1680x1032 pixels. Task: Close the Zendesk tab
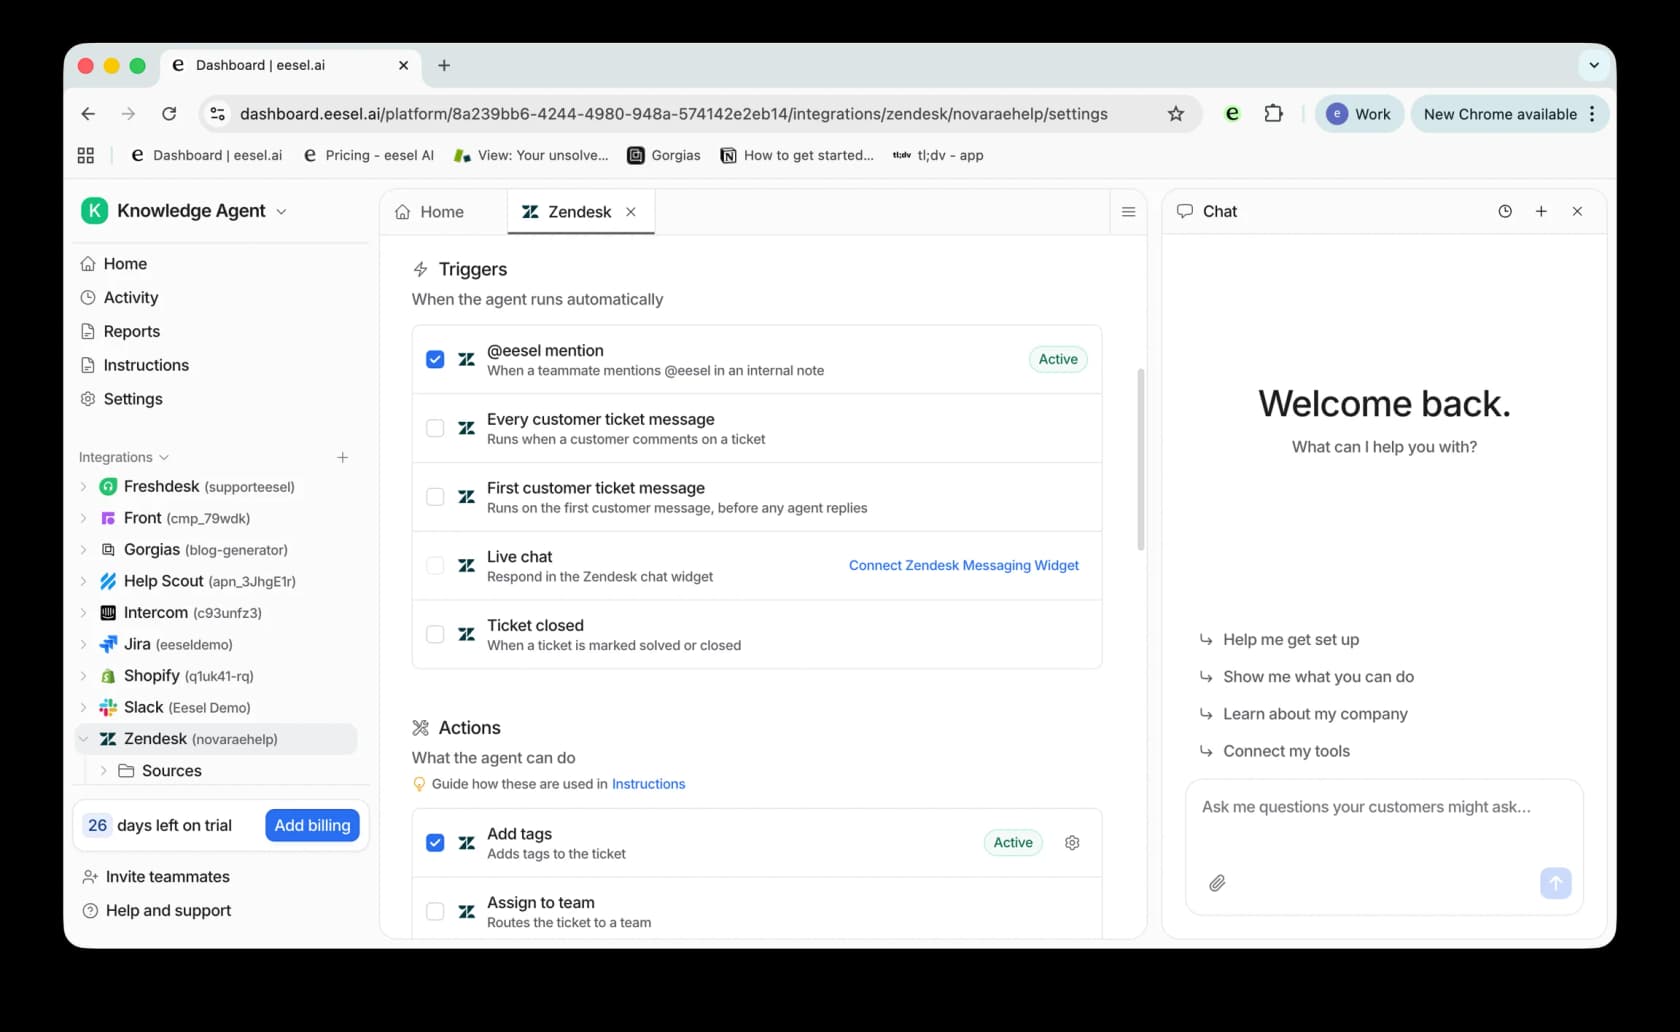point(631,212)
